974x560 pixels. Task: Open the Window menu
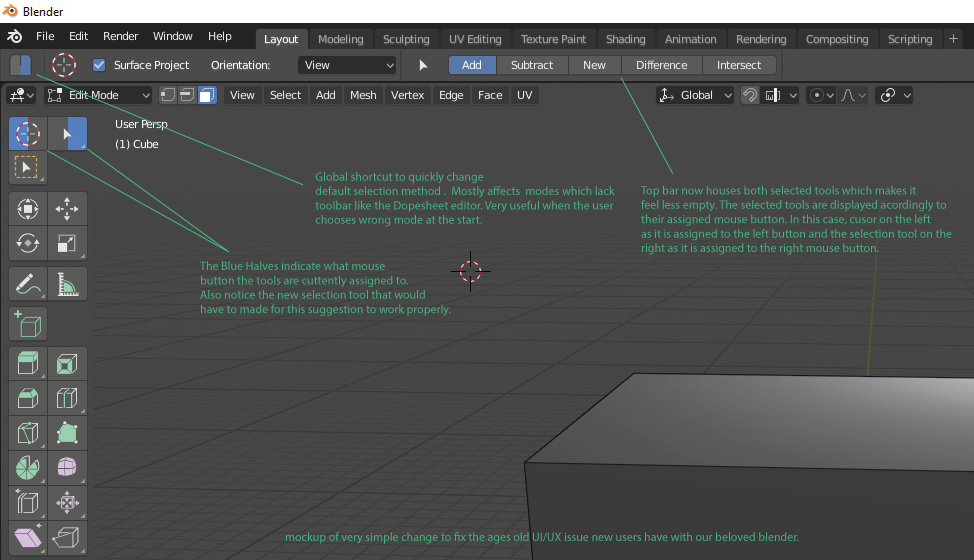[173, 36]
